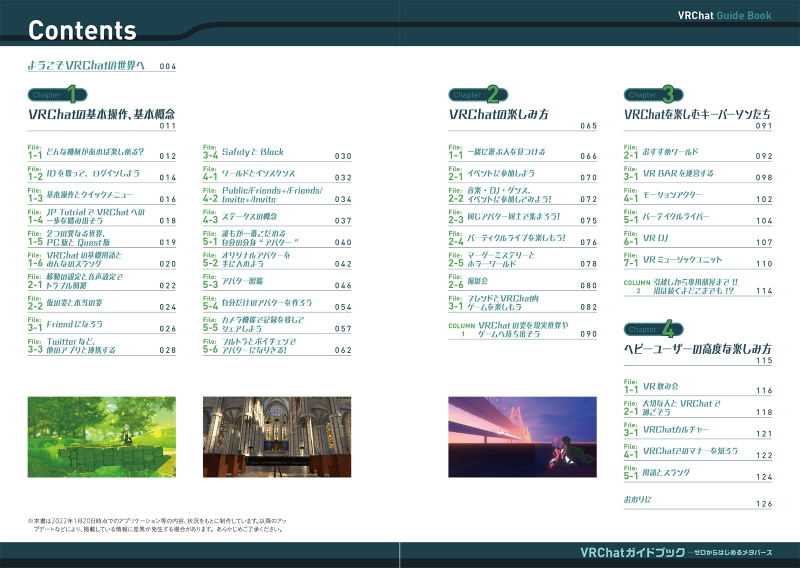Image resolution: width=800 pixels, height=568 pixels.
Task: Open entry 'VR ミュージックユニット'
Action: coord(697,259)
